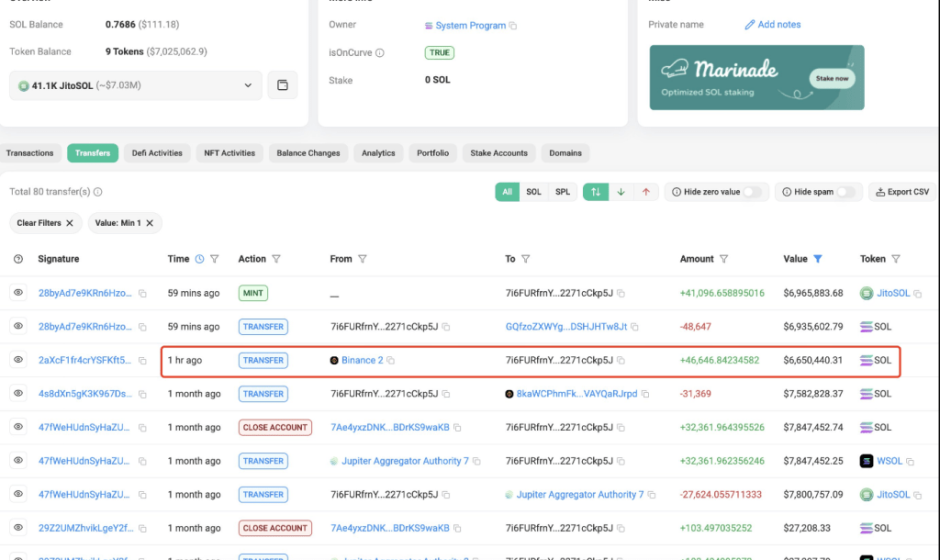Click the Time column filter funnel icon
The width and height of the screenshot is (940, 560).
click(x=214, y=259)
